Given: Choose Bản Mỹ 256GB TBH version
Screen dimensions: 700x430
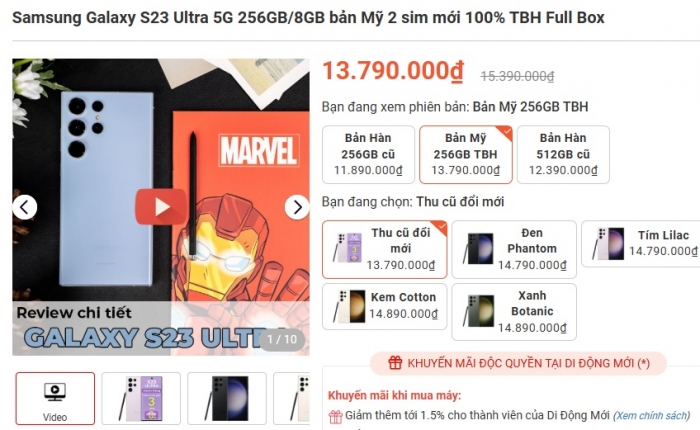Looking at the screenshot, I should [466, 154].
